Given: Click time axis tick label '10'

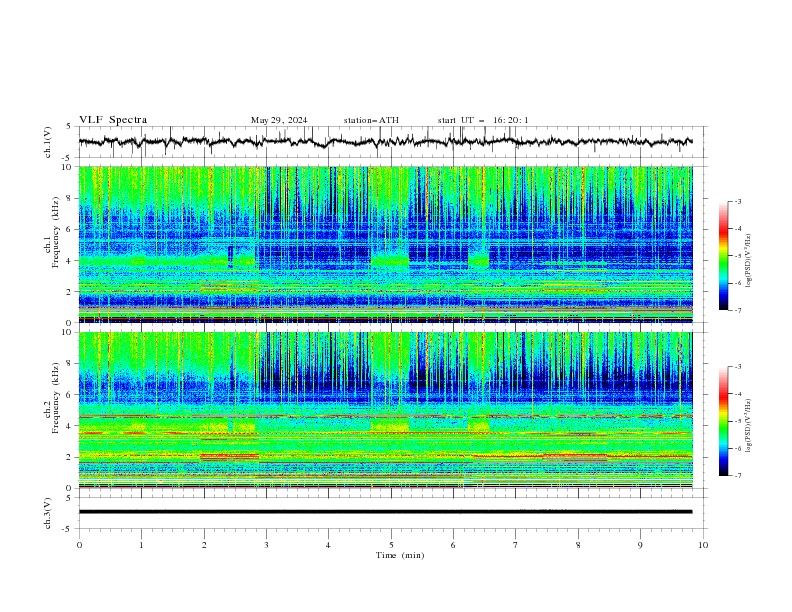Looking at the screenshot, I should 703,545.
